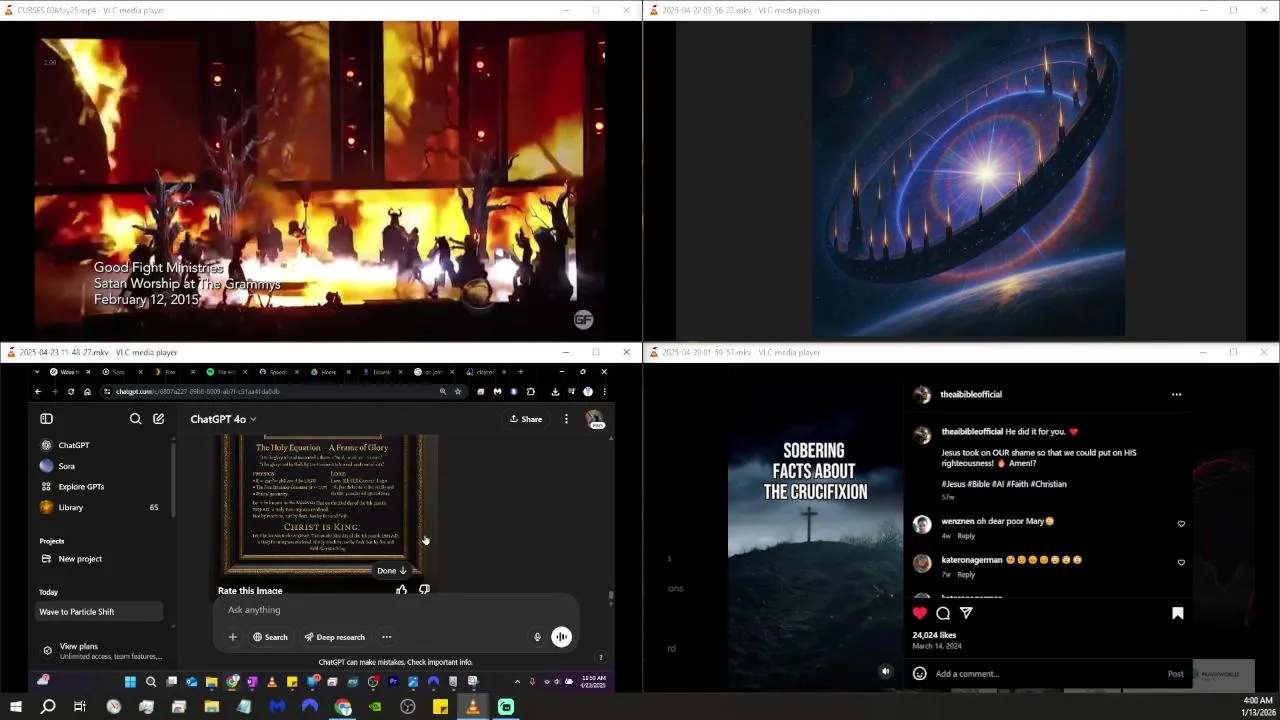
Task: Toggle bookmark save on Instagram post
Action: click(x=1177, y=613)
